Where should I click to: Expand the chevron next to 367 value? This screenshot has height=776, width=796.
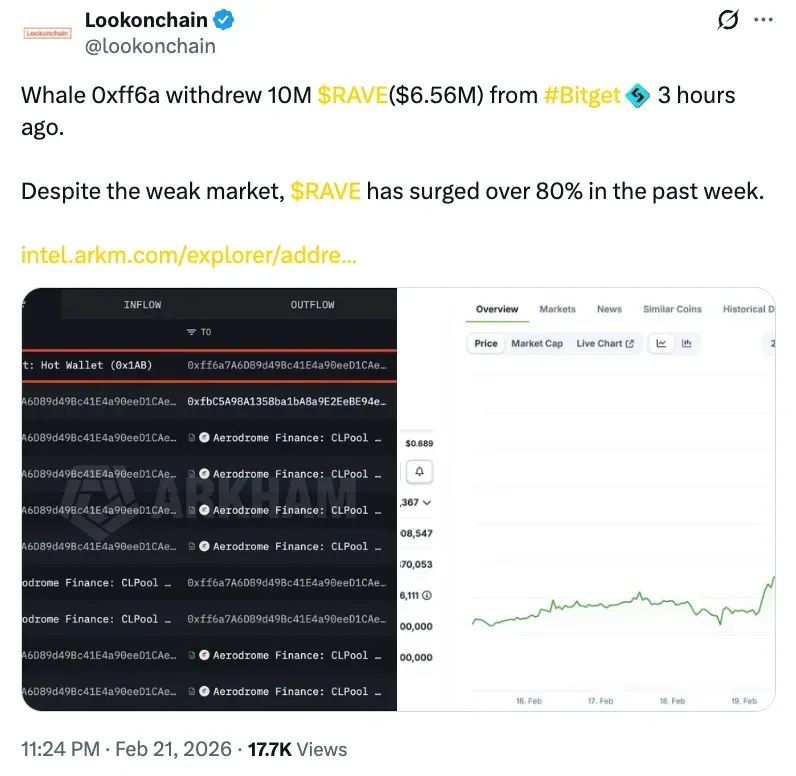pos(428,502)
